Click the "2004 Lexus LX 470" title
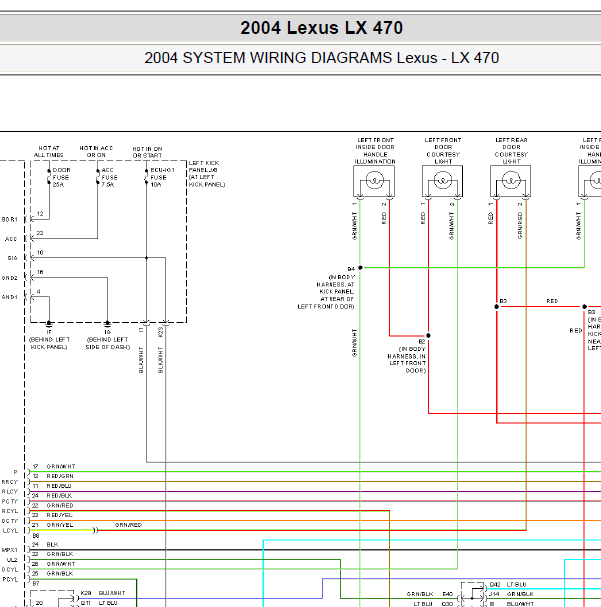This screenshot has height=607, width=601. click(322, 28)
